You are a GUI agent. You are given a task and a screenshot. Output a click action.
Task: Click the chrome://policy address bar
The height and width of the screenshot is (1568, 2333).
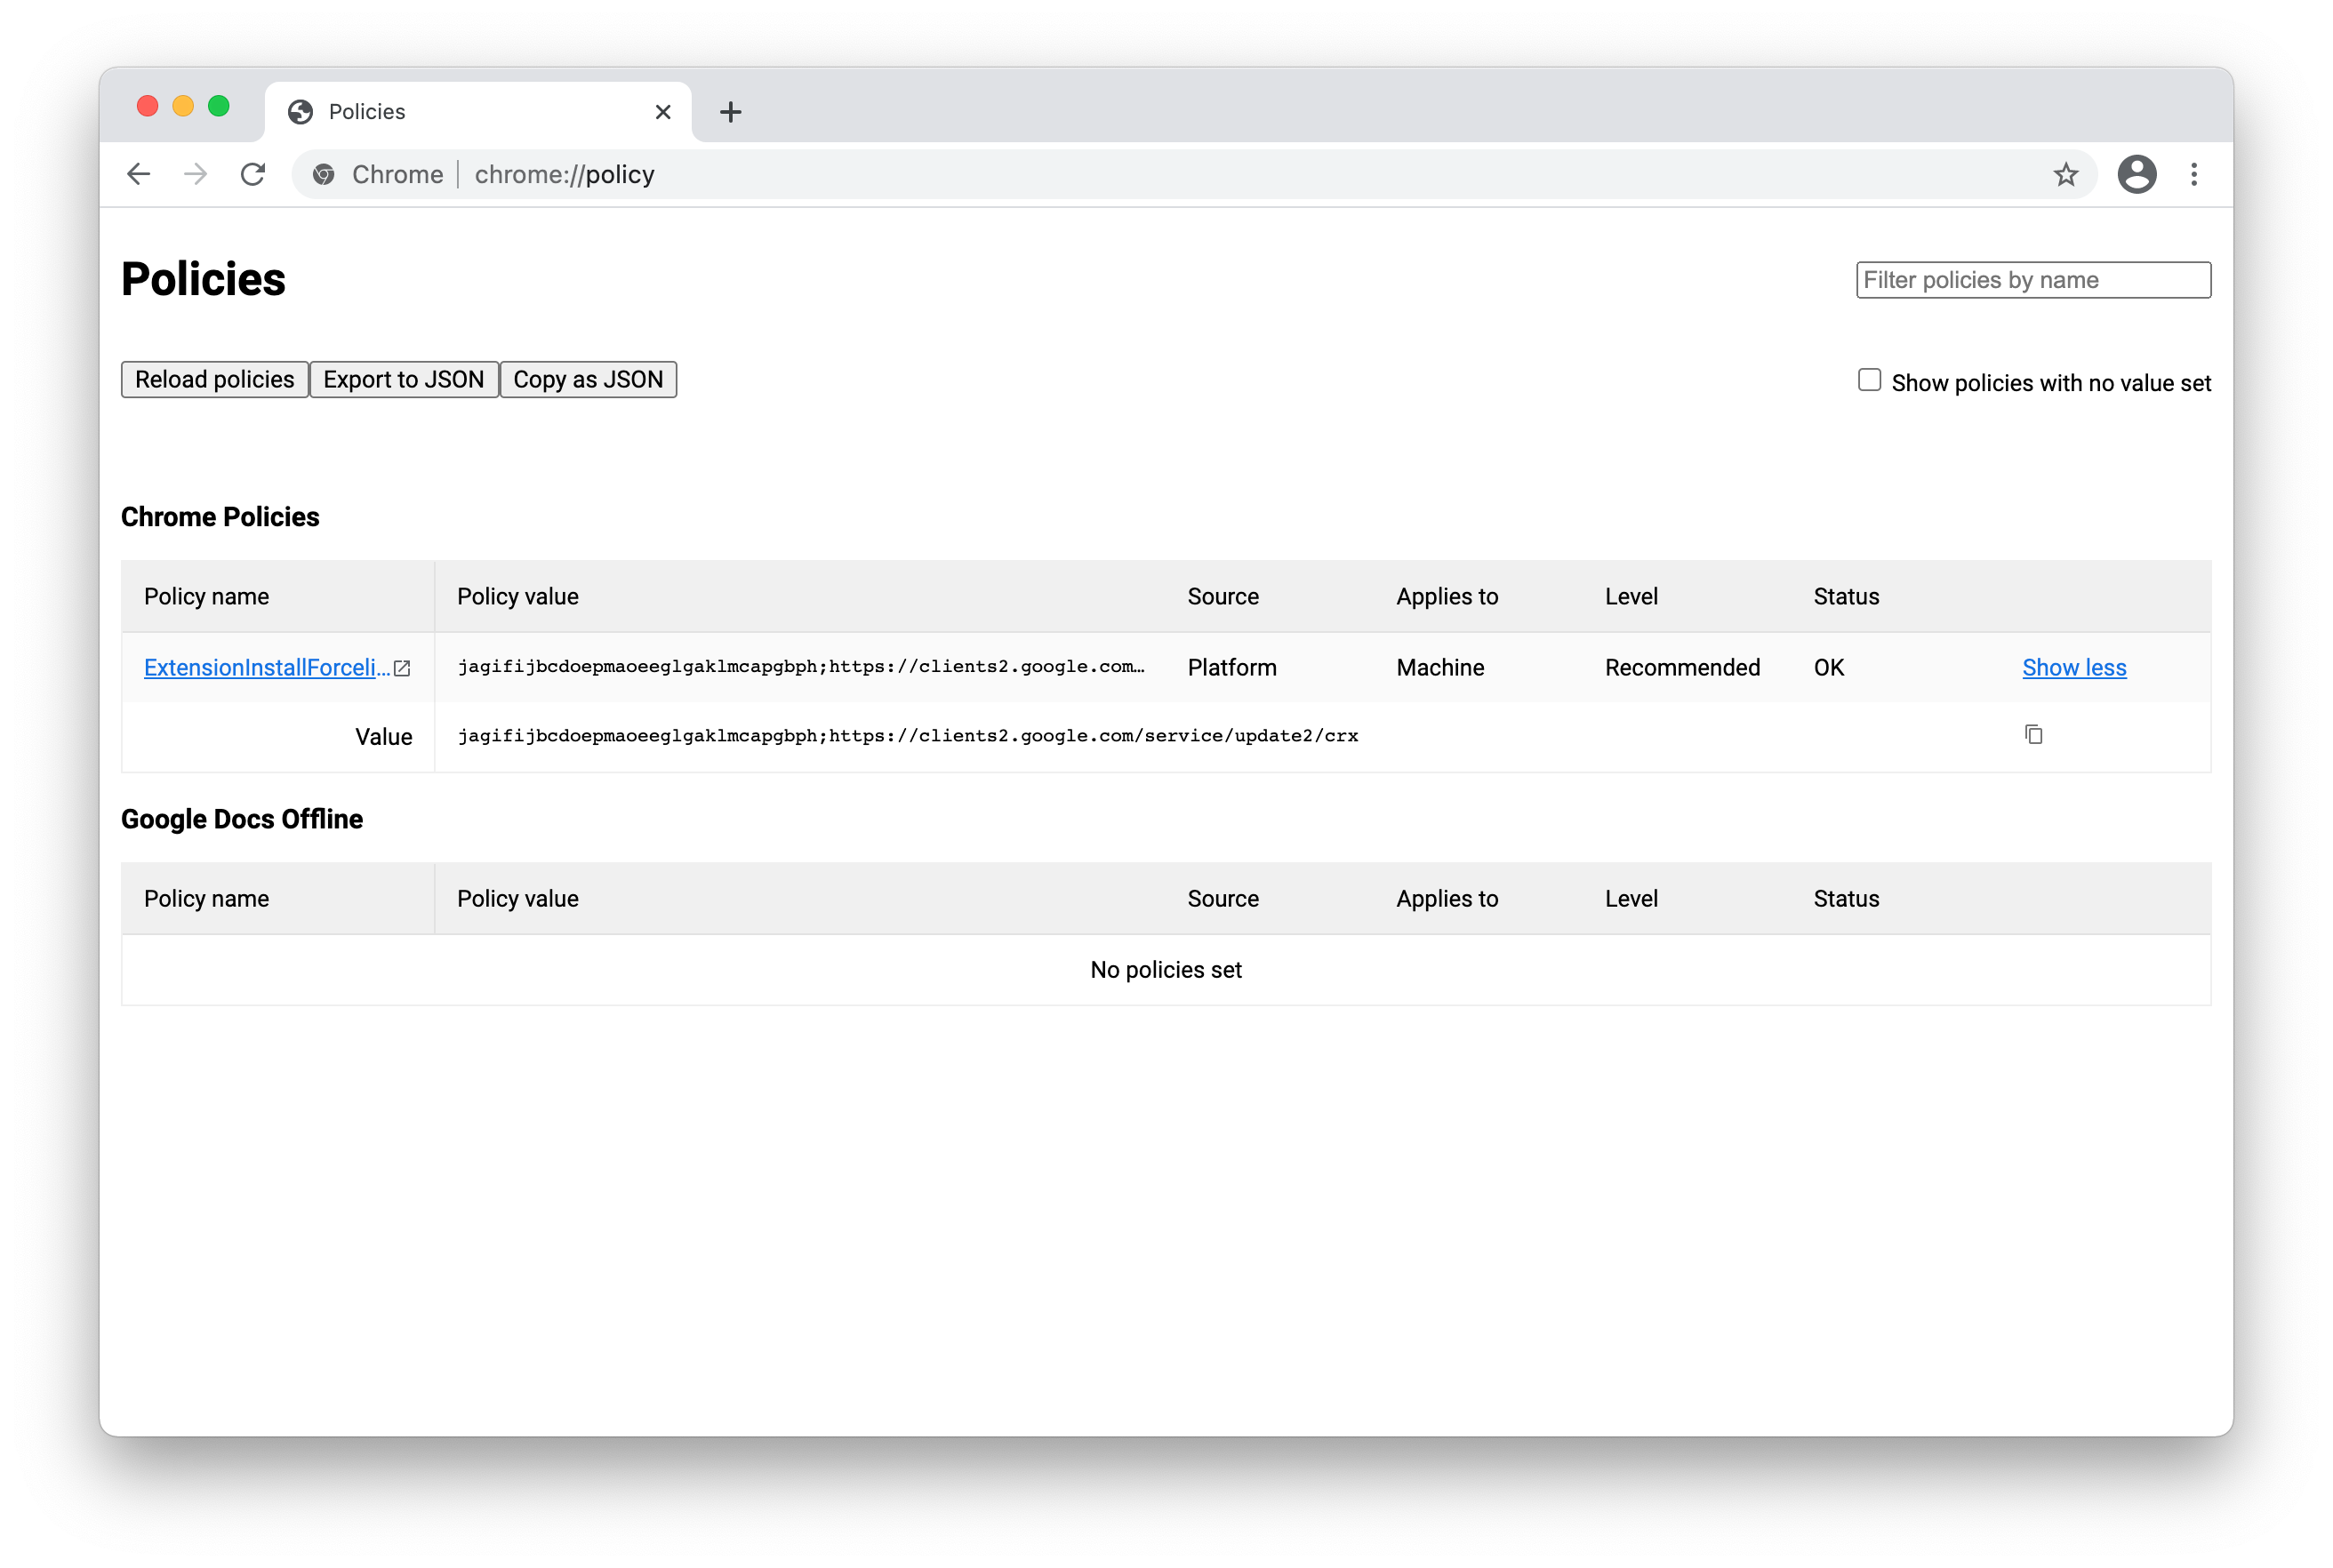point(1195,175)
